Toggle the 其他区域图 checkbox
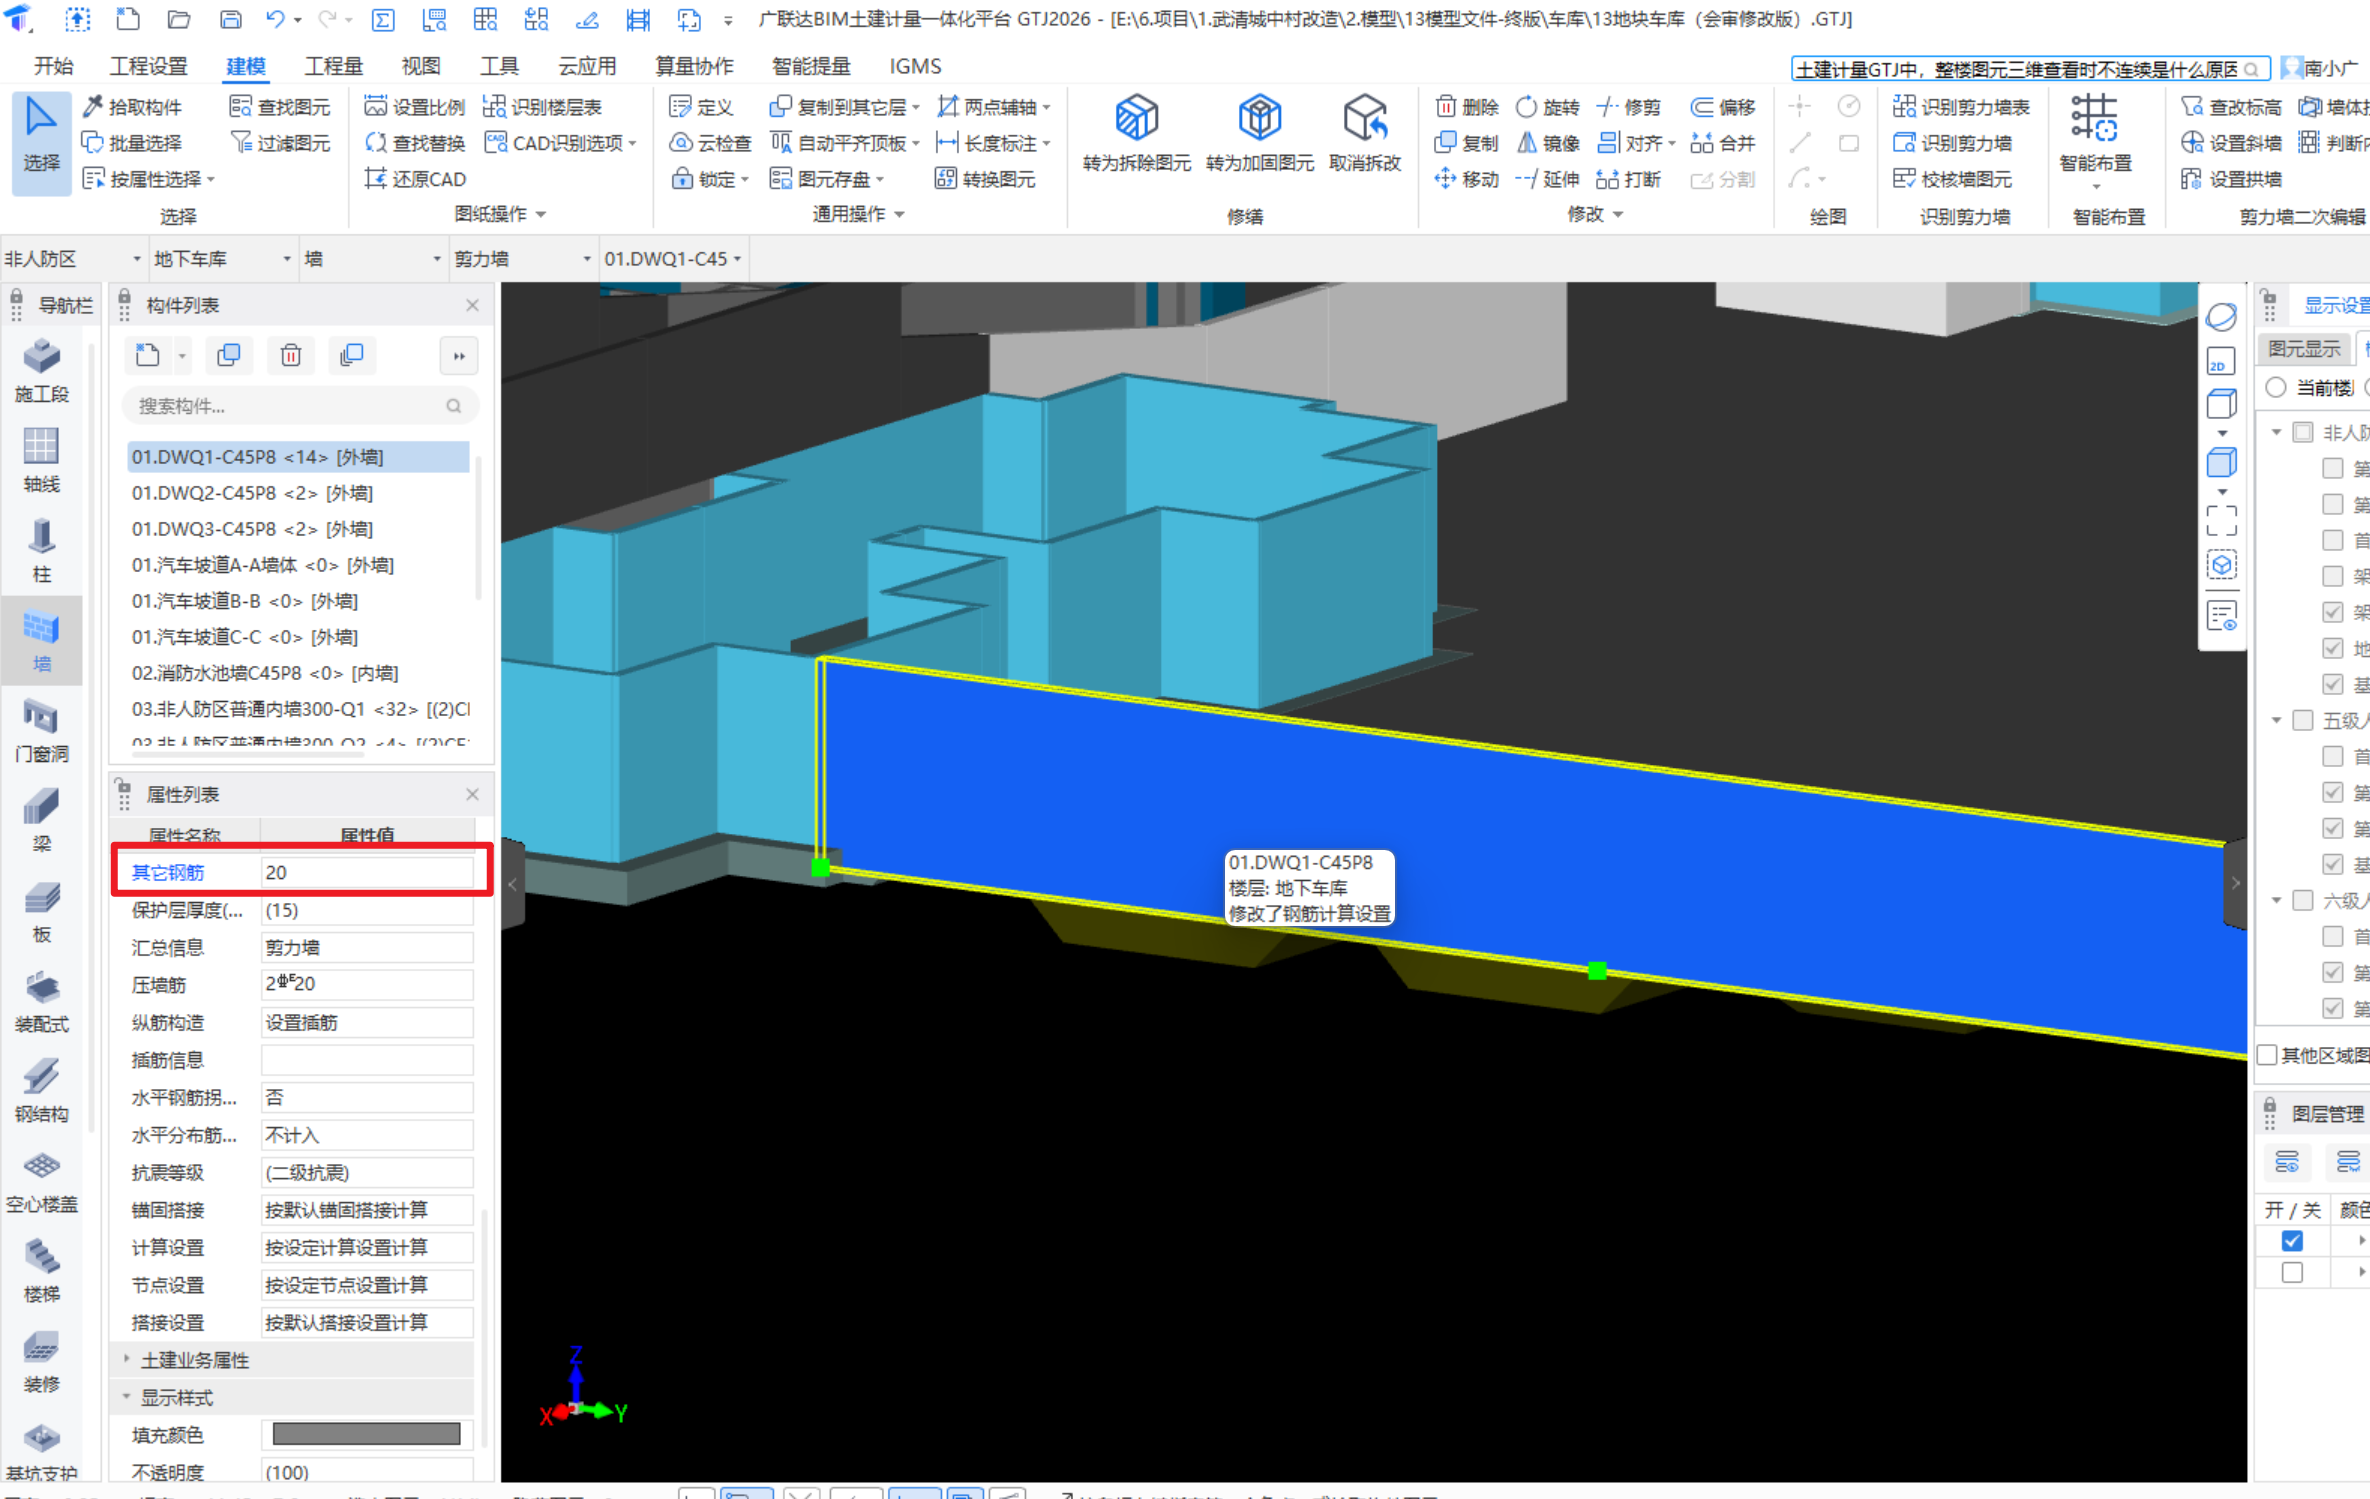The height and width of the screenshot is (1499, 2370). 2268,1055
